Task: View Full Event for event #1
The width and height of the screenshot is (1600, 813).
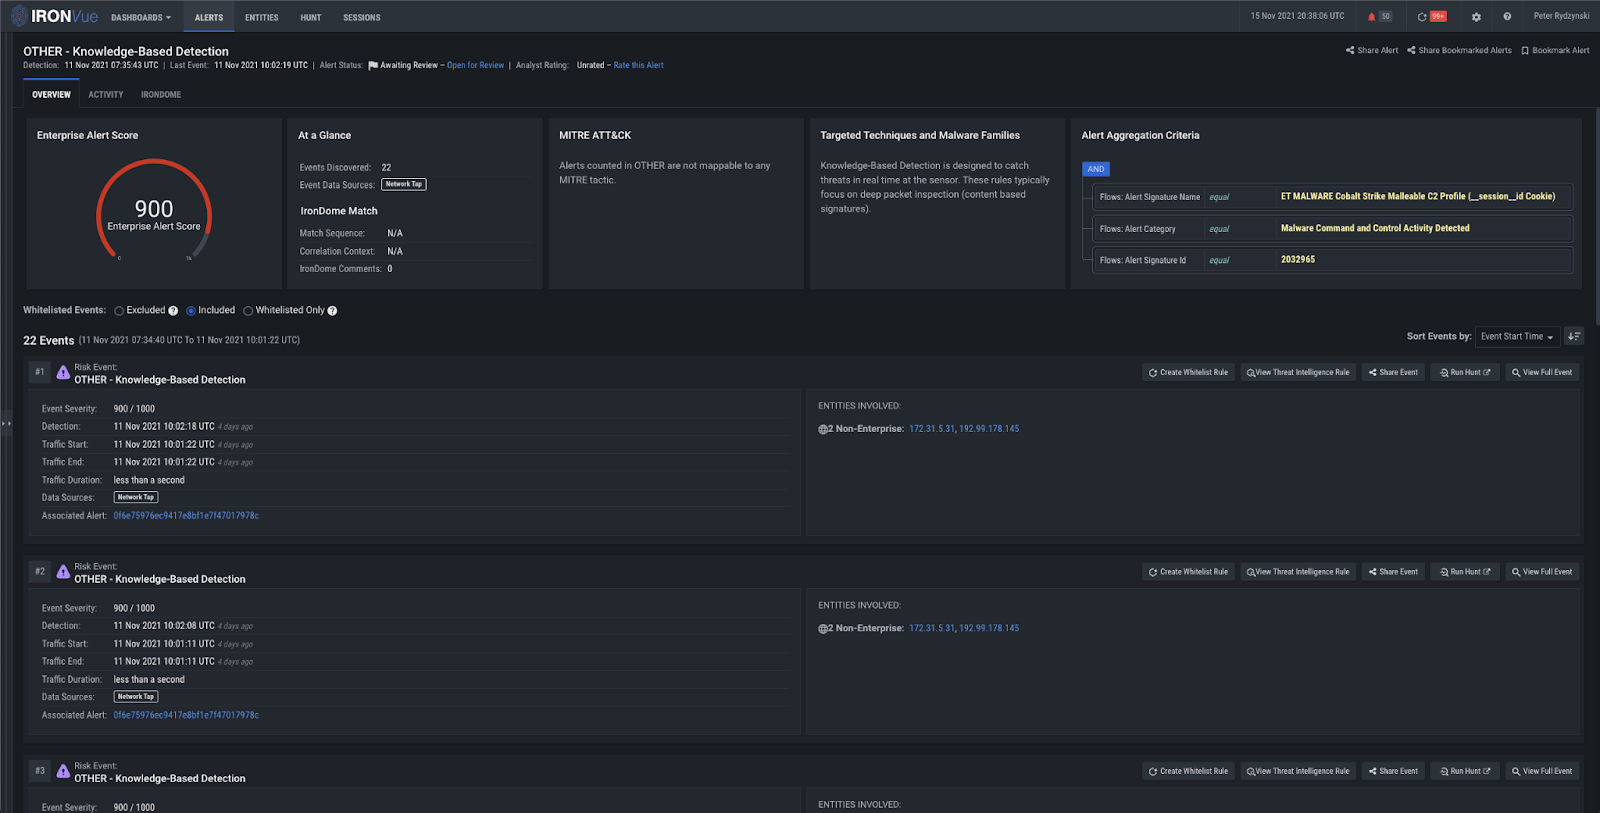Action: [1542, 372]
